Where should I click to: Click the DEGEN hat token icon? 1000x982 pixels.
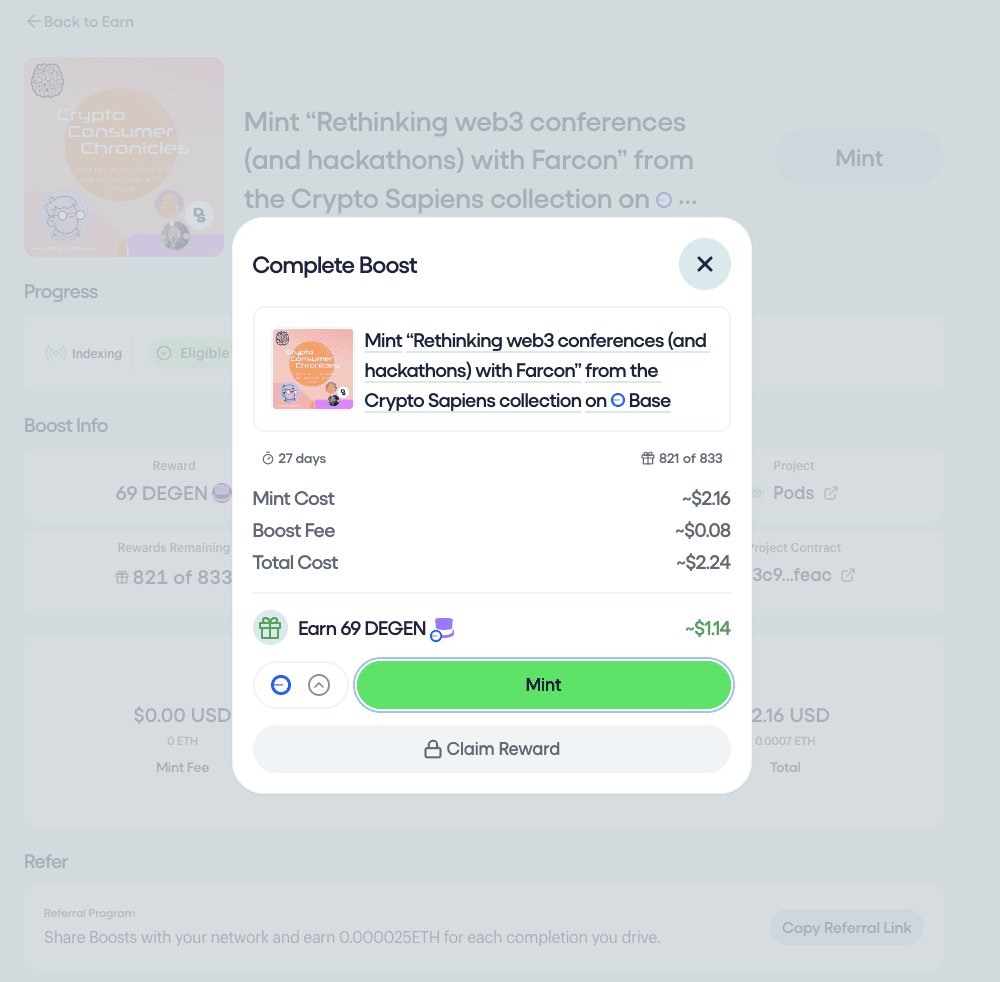(x=442, y=629)
